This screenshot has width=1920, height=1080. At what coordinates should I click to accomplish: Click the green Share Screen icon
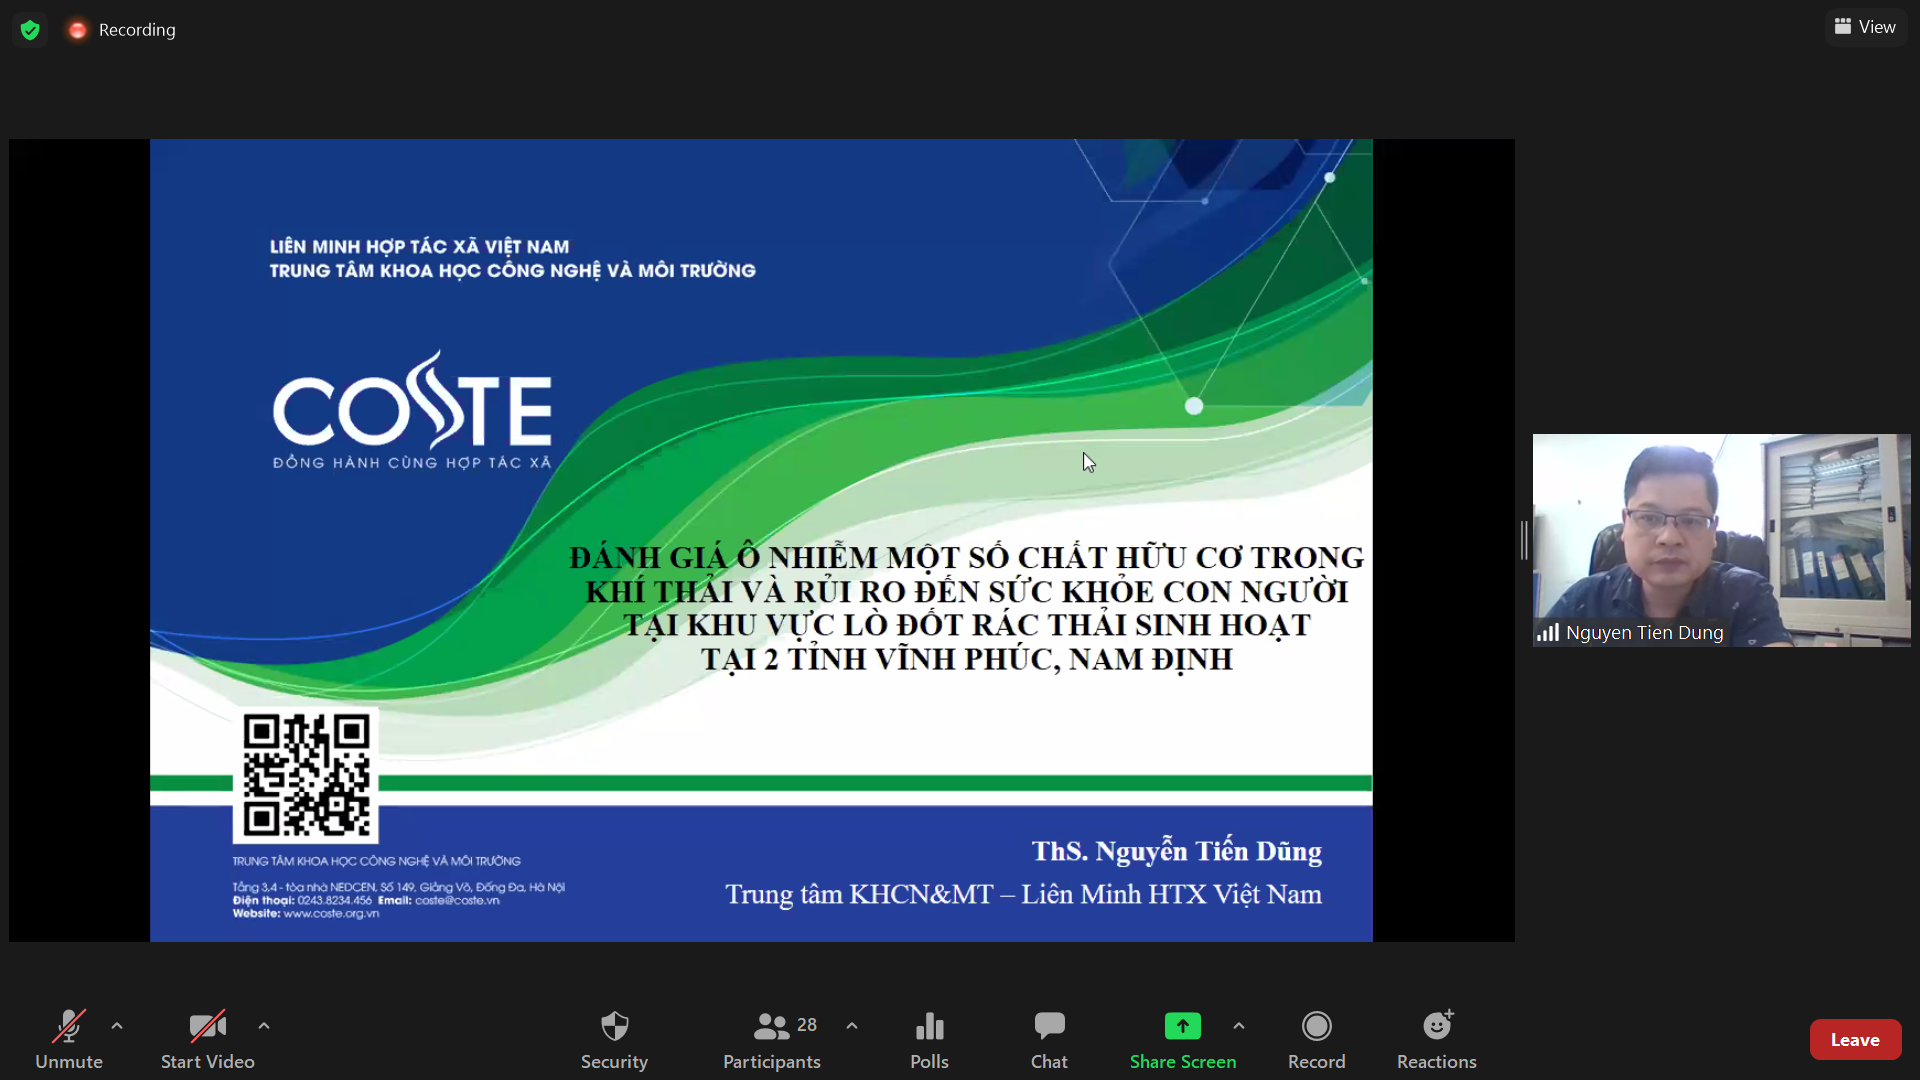coord(1182,1027)
